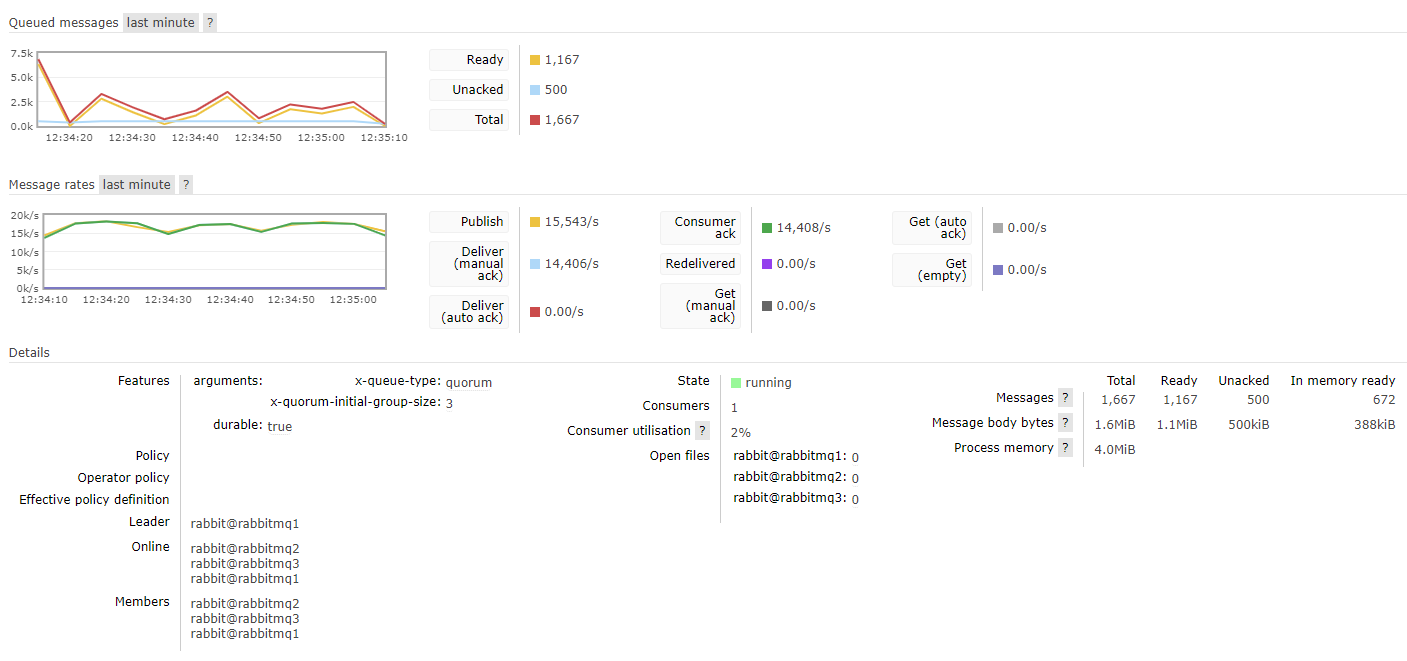Viewport: 1407px width, 661px height.
Task: Open help for Message rates section
Action: tap(186, 184)
